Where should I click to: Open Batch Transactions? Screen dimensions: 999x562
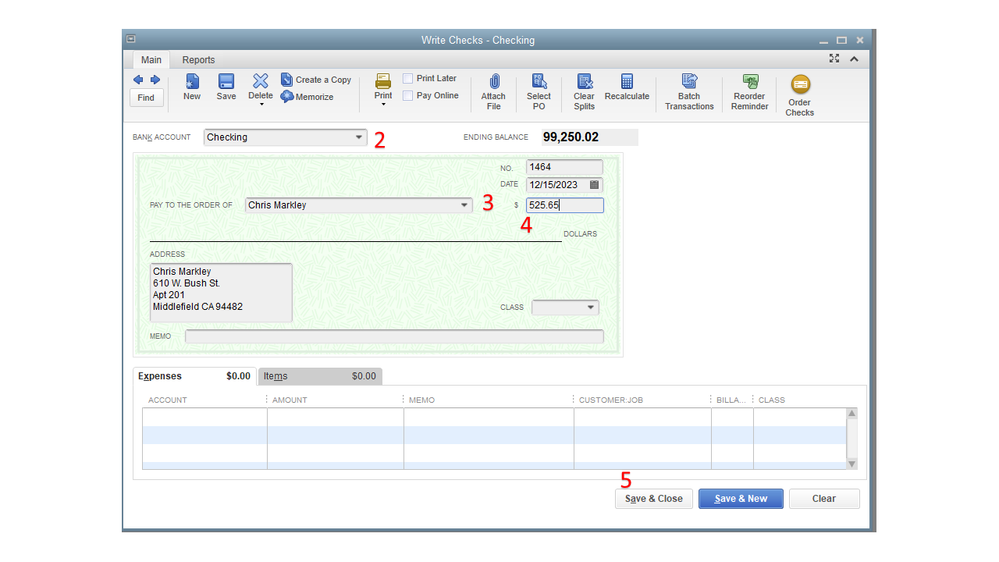(689, 92)
